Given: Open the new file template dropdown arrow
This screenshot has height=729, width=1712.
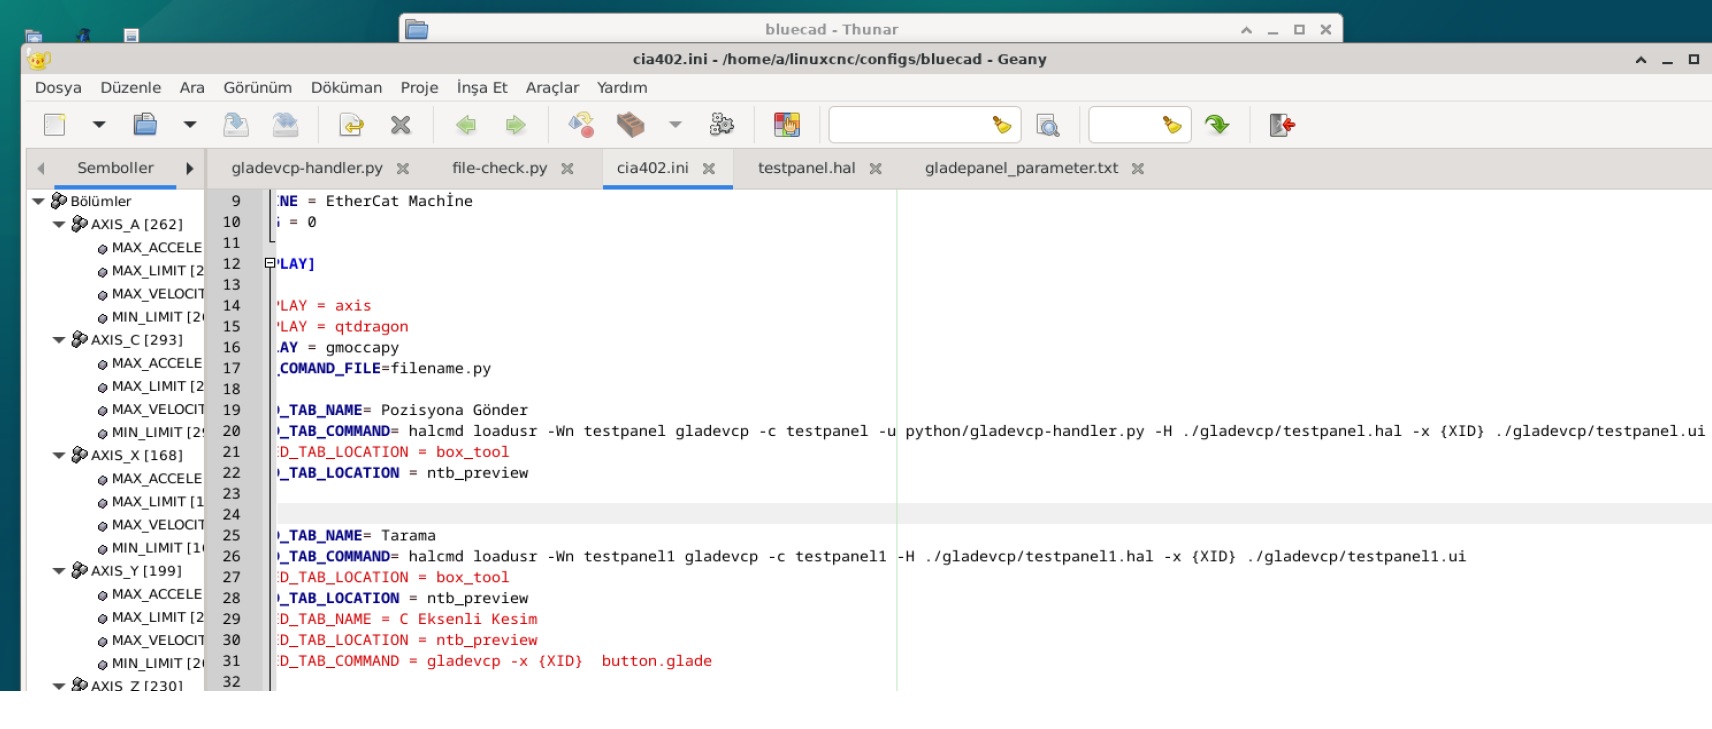Looking at the screenshot, I should [99, 125].
